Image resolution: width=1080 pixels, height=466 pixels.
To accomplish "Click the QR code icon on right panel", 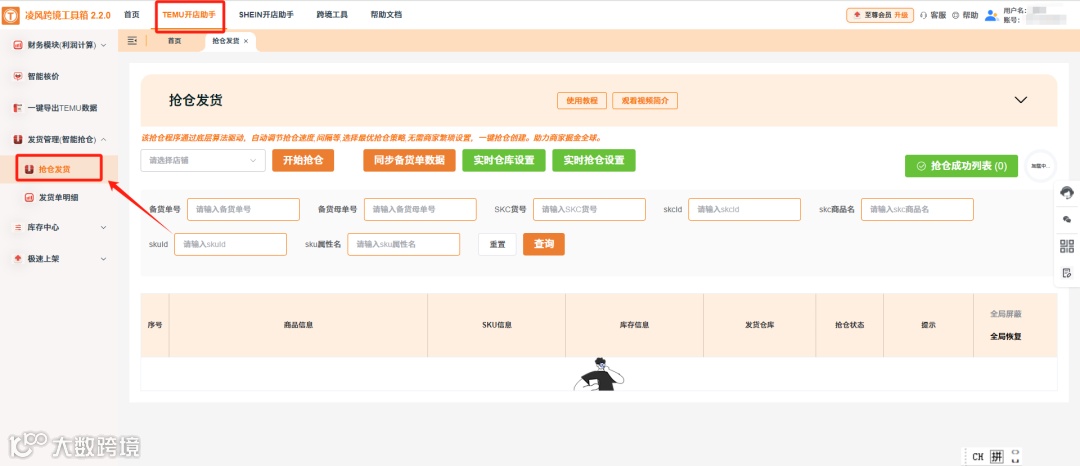I will tap(1067, 246).
